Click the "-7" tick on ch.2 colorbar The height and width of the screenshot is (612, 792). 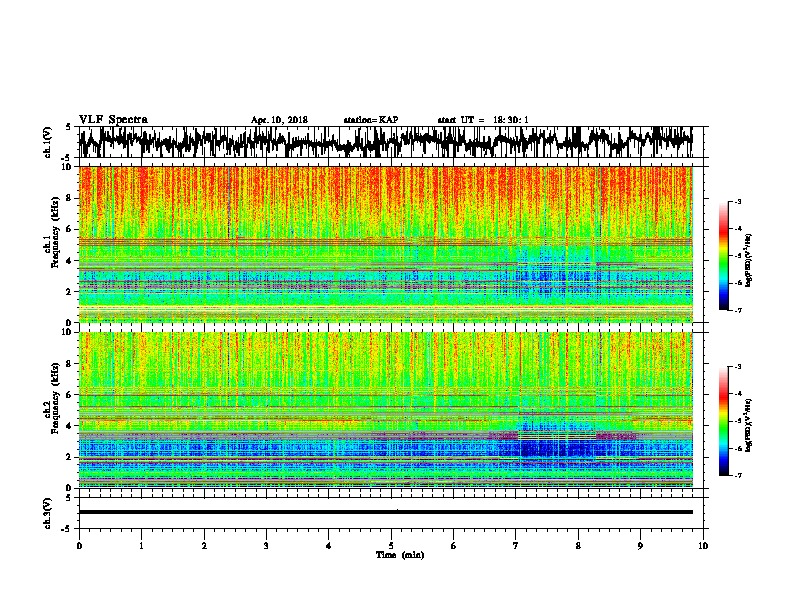click(737, 475)
